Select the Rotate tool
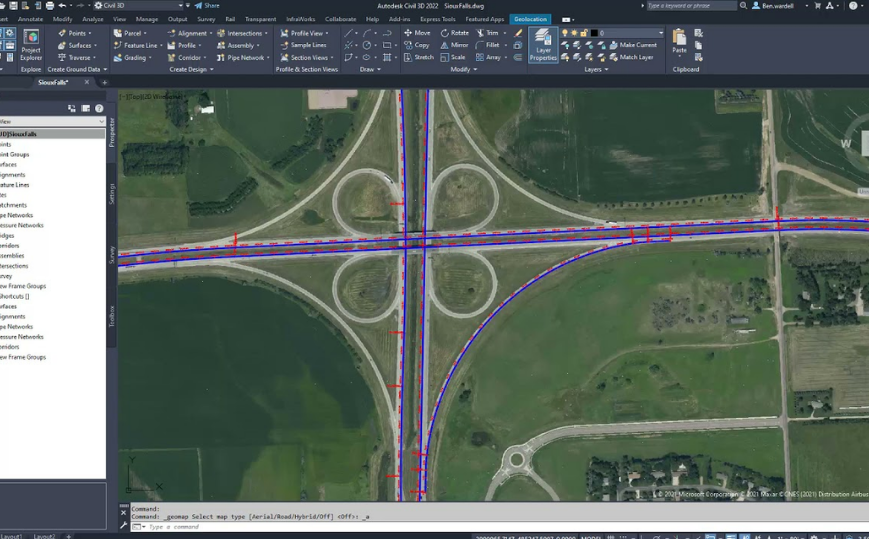 click(454, 33)
